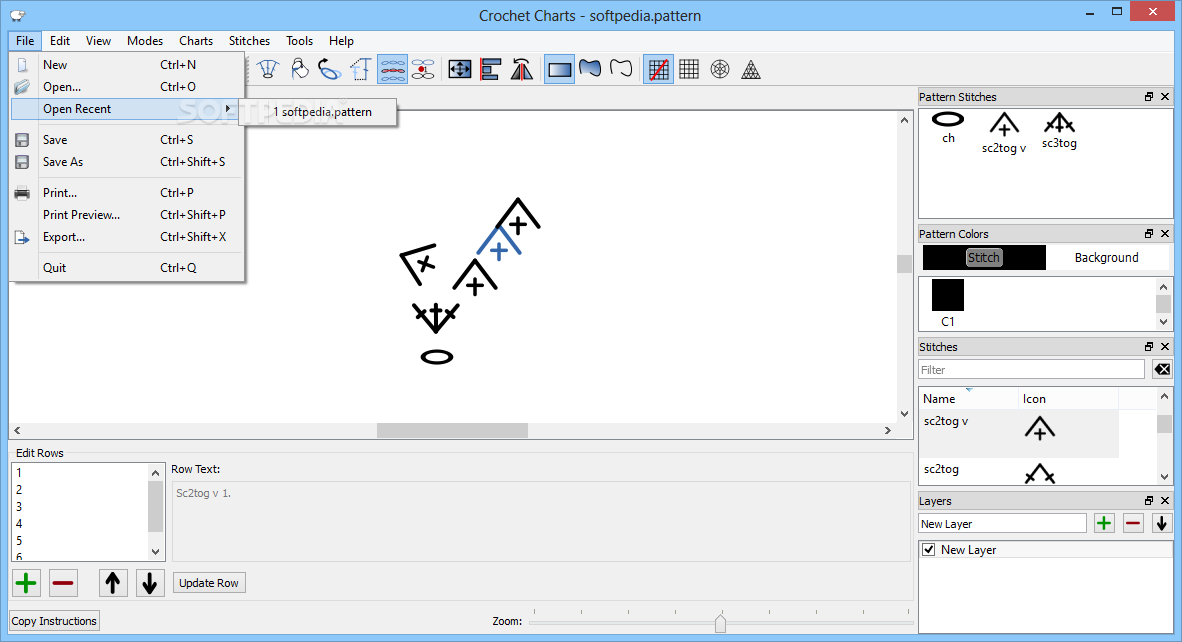Float the Stitches panel
Image resolution: width=1182 pixels, height=642 pixels.
(x=1149, y=347)
